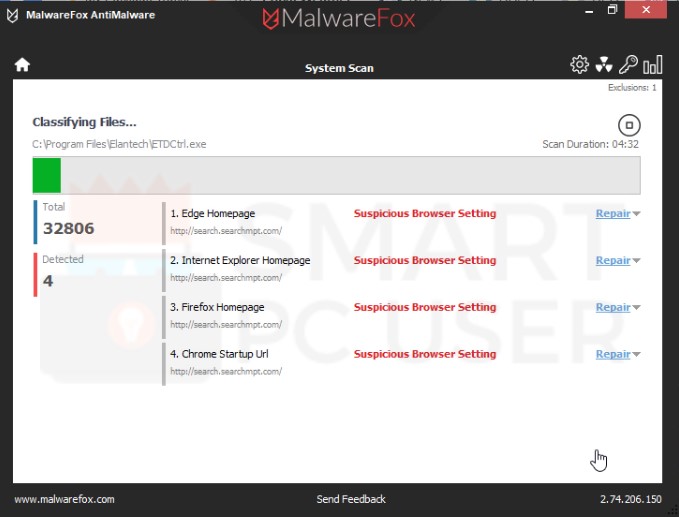Close the MalwareFox window
This screenshot has width=679, height=517.
click(646, 10)
